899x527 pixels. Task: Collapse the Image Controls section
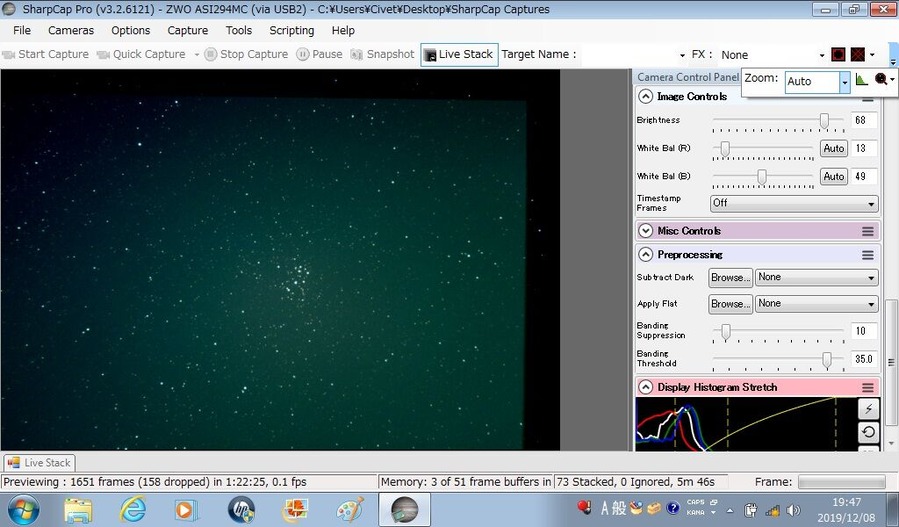646,96
